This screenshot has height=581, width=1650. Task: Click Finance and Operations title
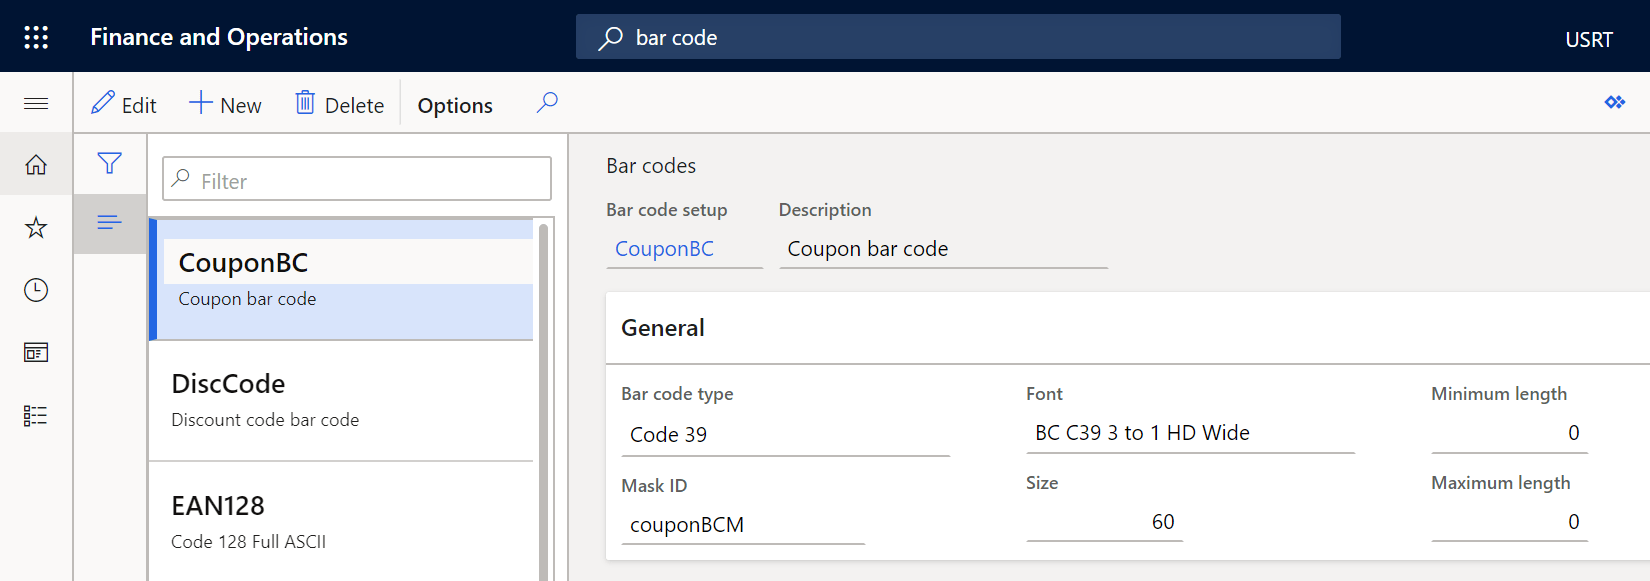click(219, 37)
